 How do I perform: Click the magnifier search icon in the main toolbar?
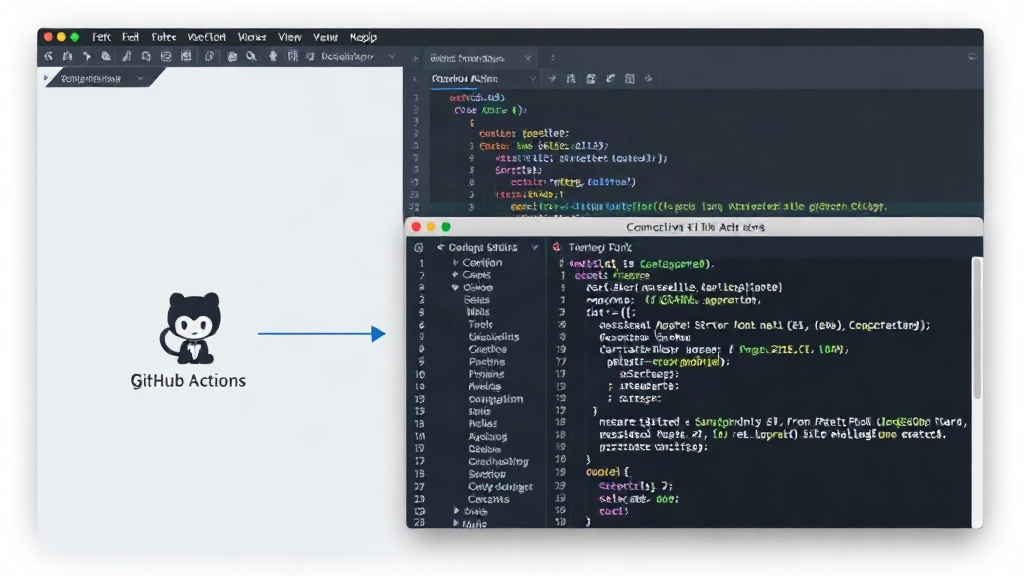point(251,57)
